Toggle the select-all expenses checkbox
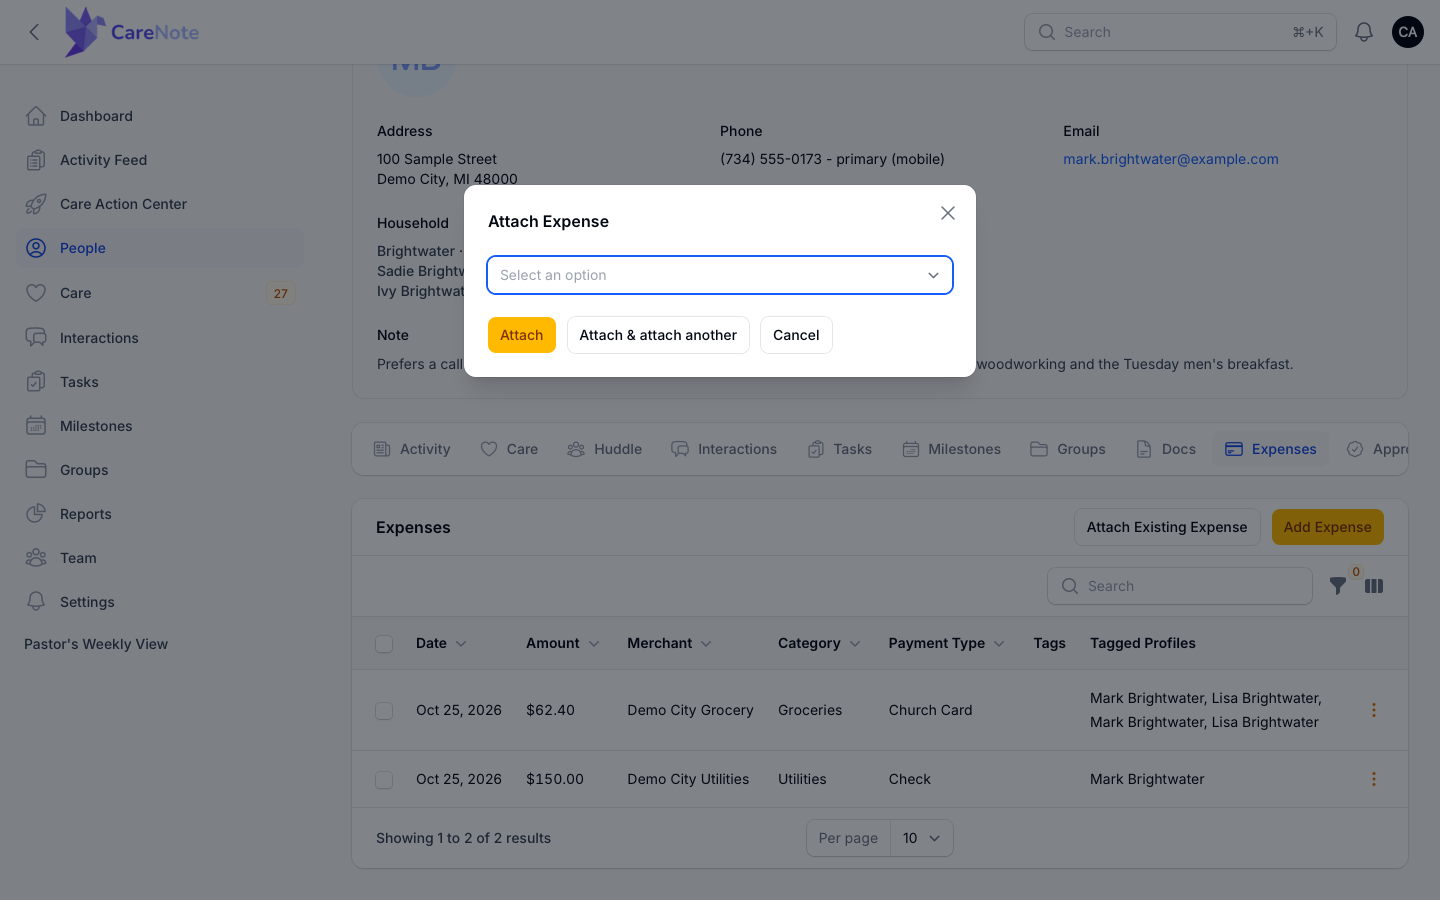The width and height of the screenshot is (1440, 900). coord(384,644)
